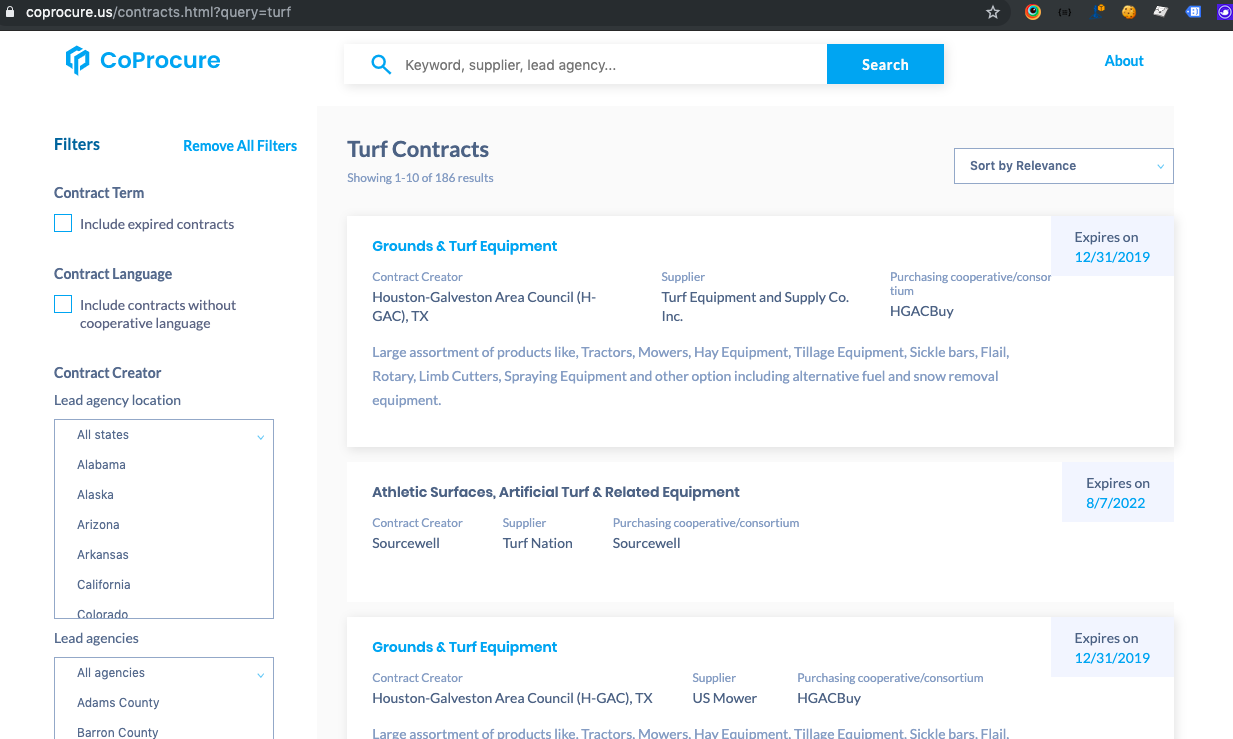Image resolution: width=1233 pixels, height=739 pixels.
Task: Click Sourcewell under Contract Creator
Action: coord(406,543)
